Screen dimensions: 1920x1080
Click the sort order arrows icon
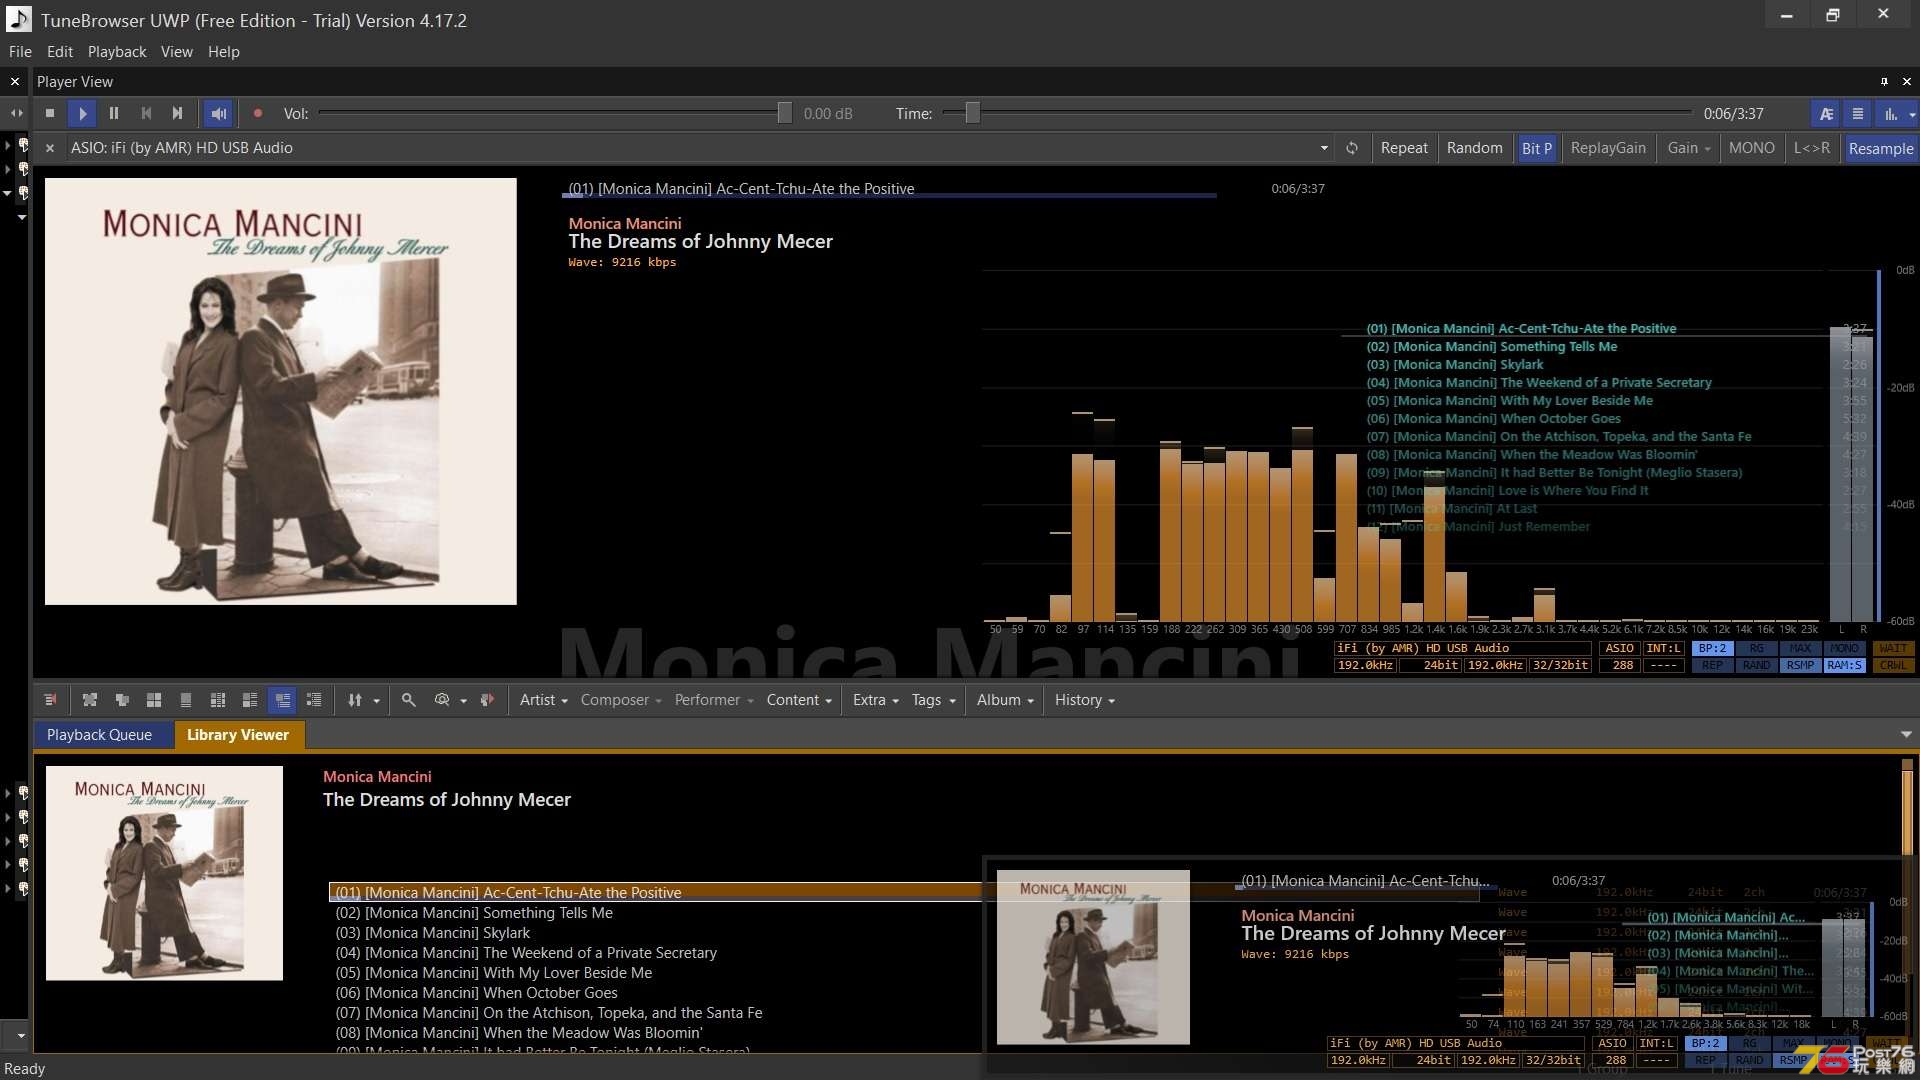coord(354,700)
